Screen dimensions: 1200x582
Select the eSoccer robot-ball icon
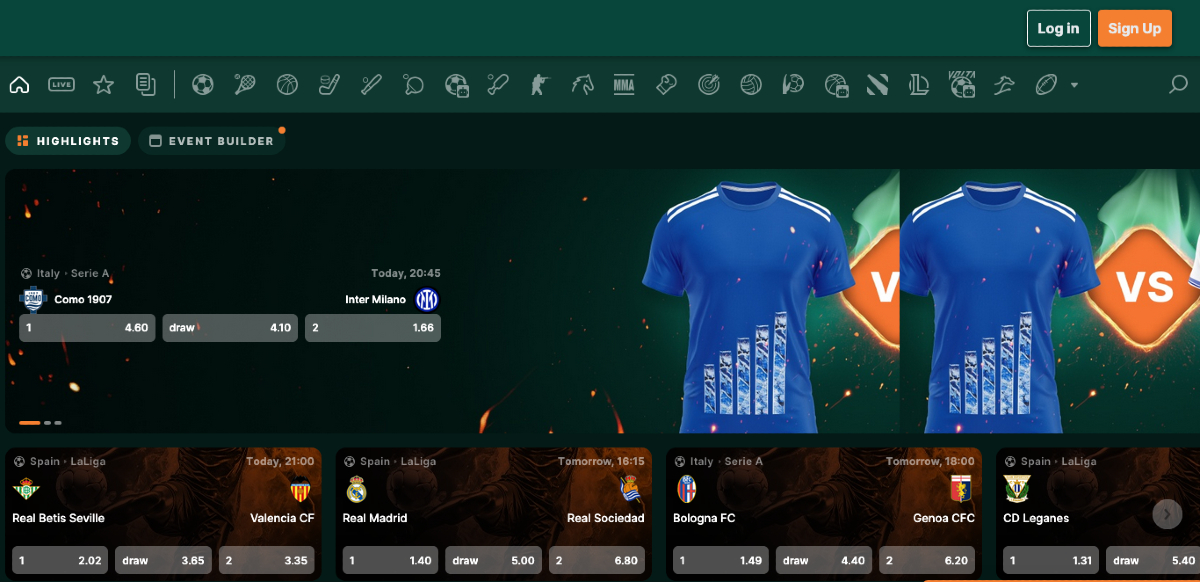click(x=457, y=85)
